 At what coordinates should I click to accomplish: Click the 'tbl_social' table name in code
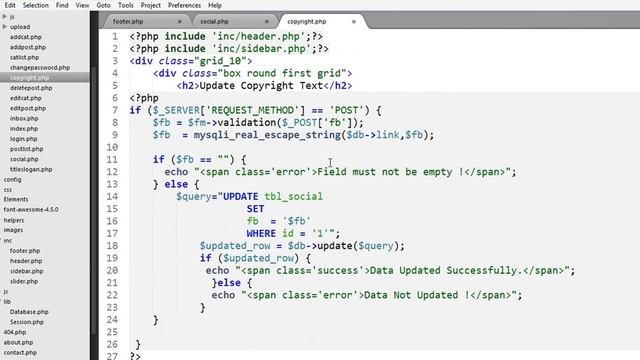(293, 196)
